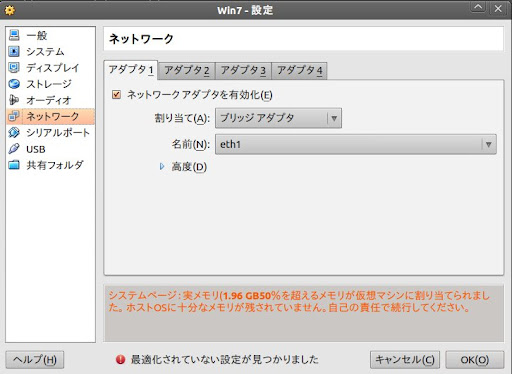The image size is (512, 374).
Task: Go to the ディスプレイ settings category
Action: click(x=50, y=68)
